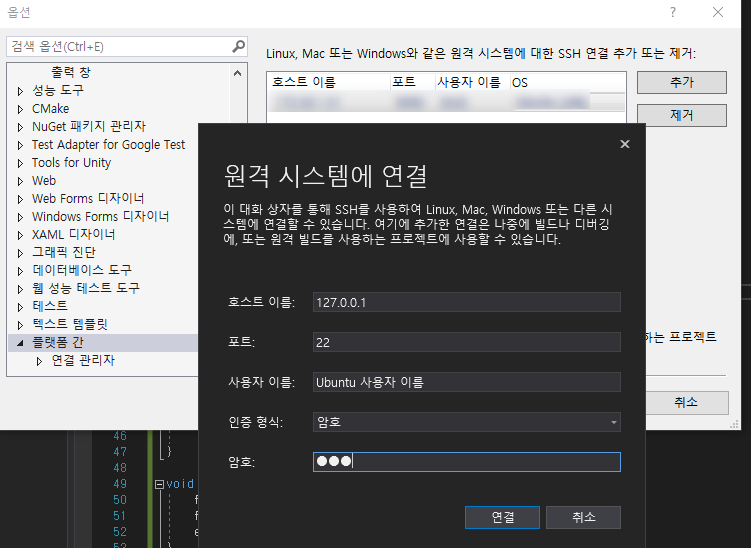This screenshot has height=548, width=751.
Task: Expand the NuGet 패키지 관리자 node
Action: (x=20, y=127)
